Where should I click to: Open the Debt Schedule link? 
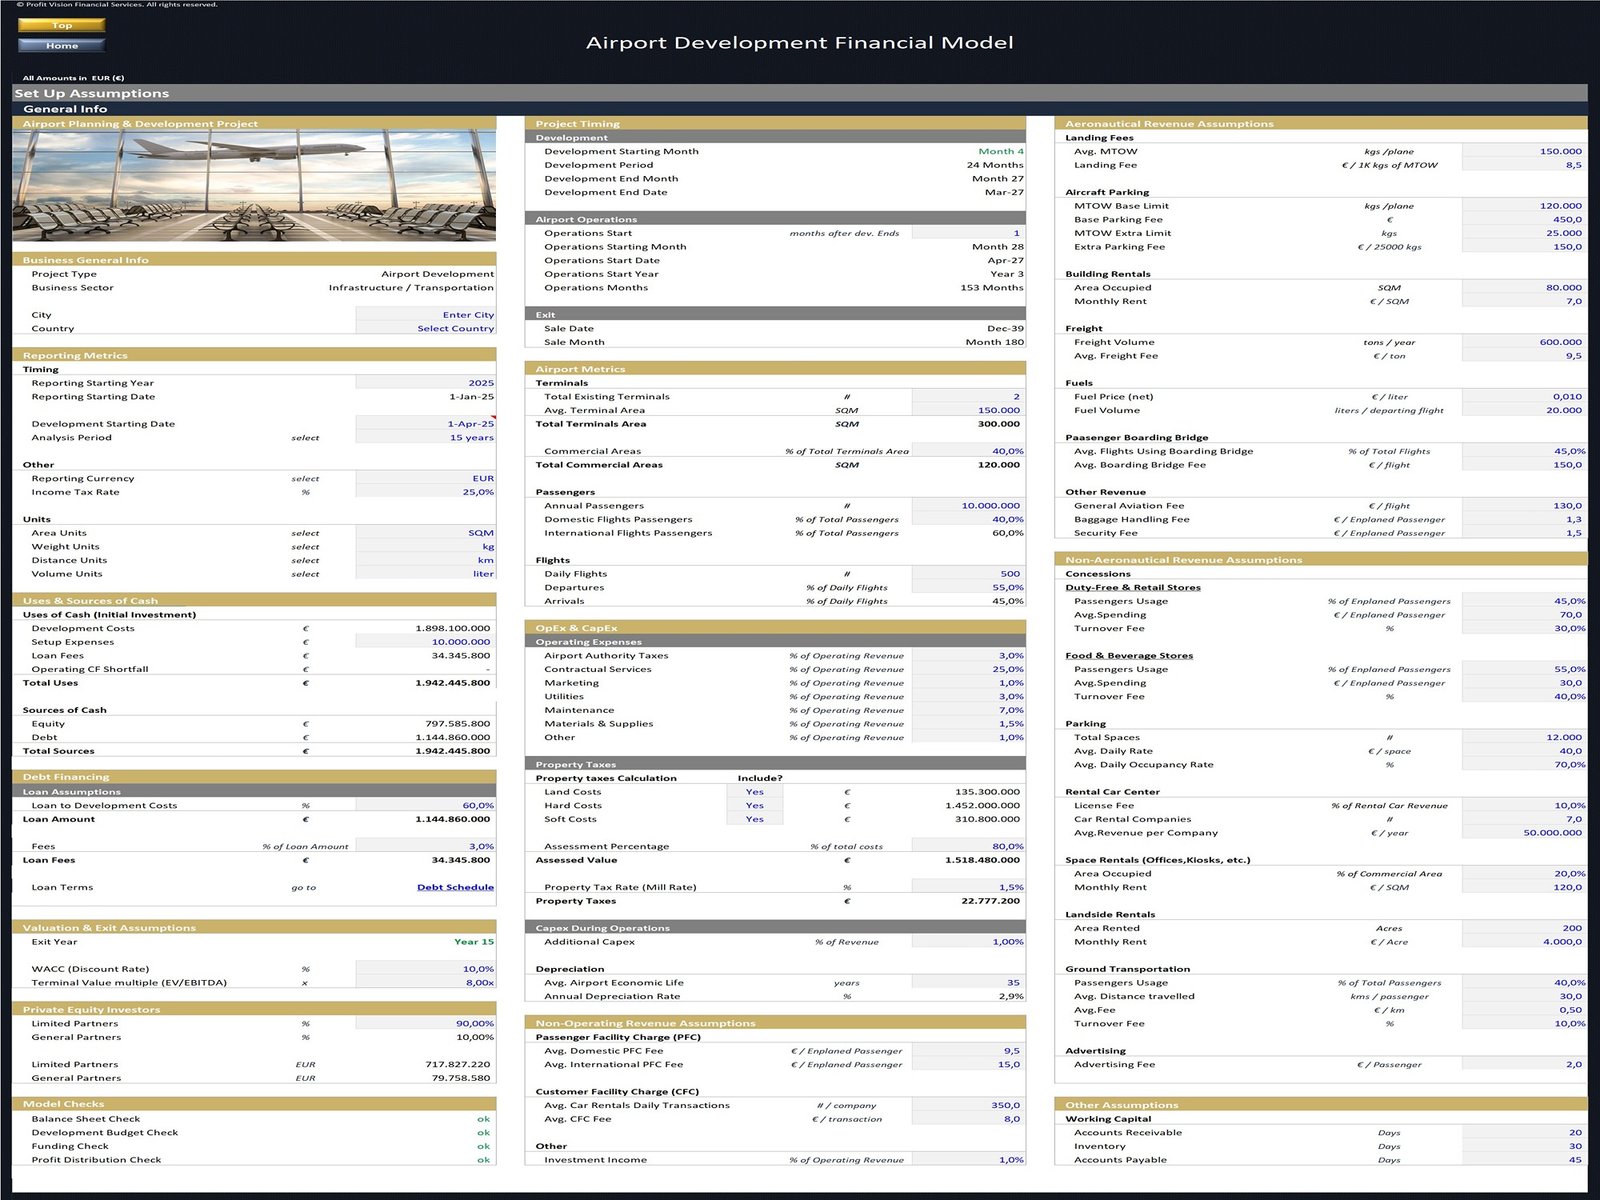[x=455, y=887]
